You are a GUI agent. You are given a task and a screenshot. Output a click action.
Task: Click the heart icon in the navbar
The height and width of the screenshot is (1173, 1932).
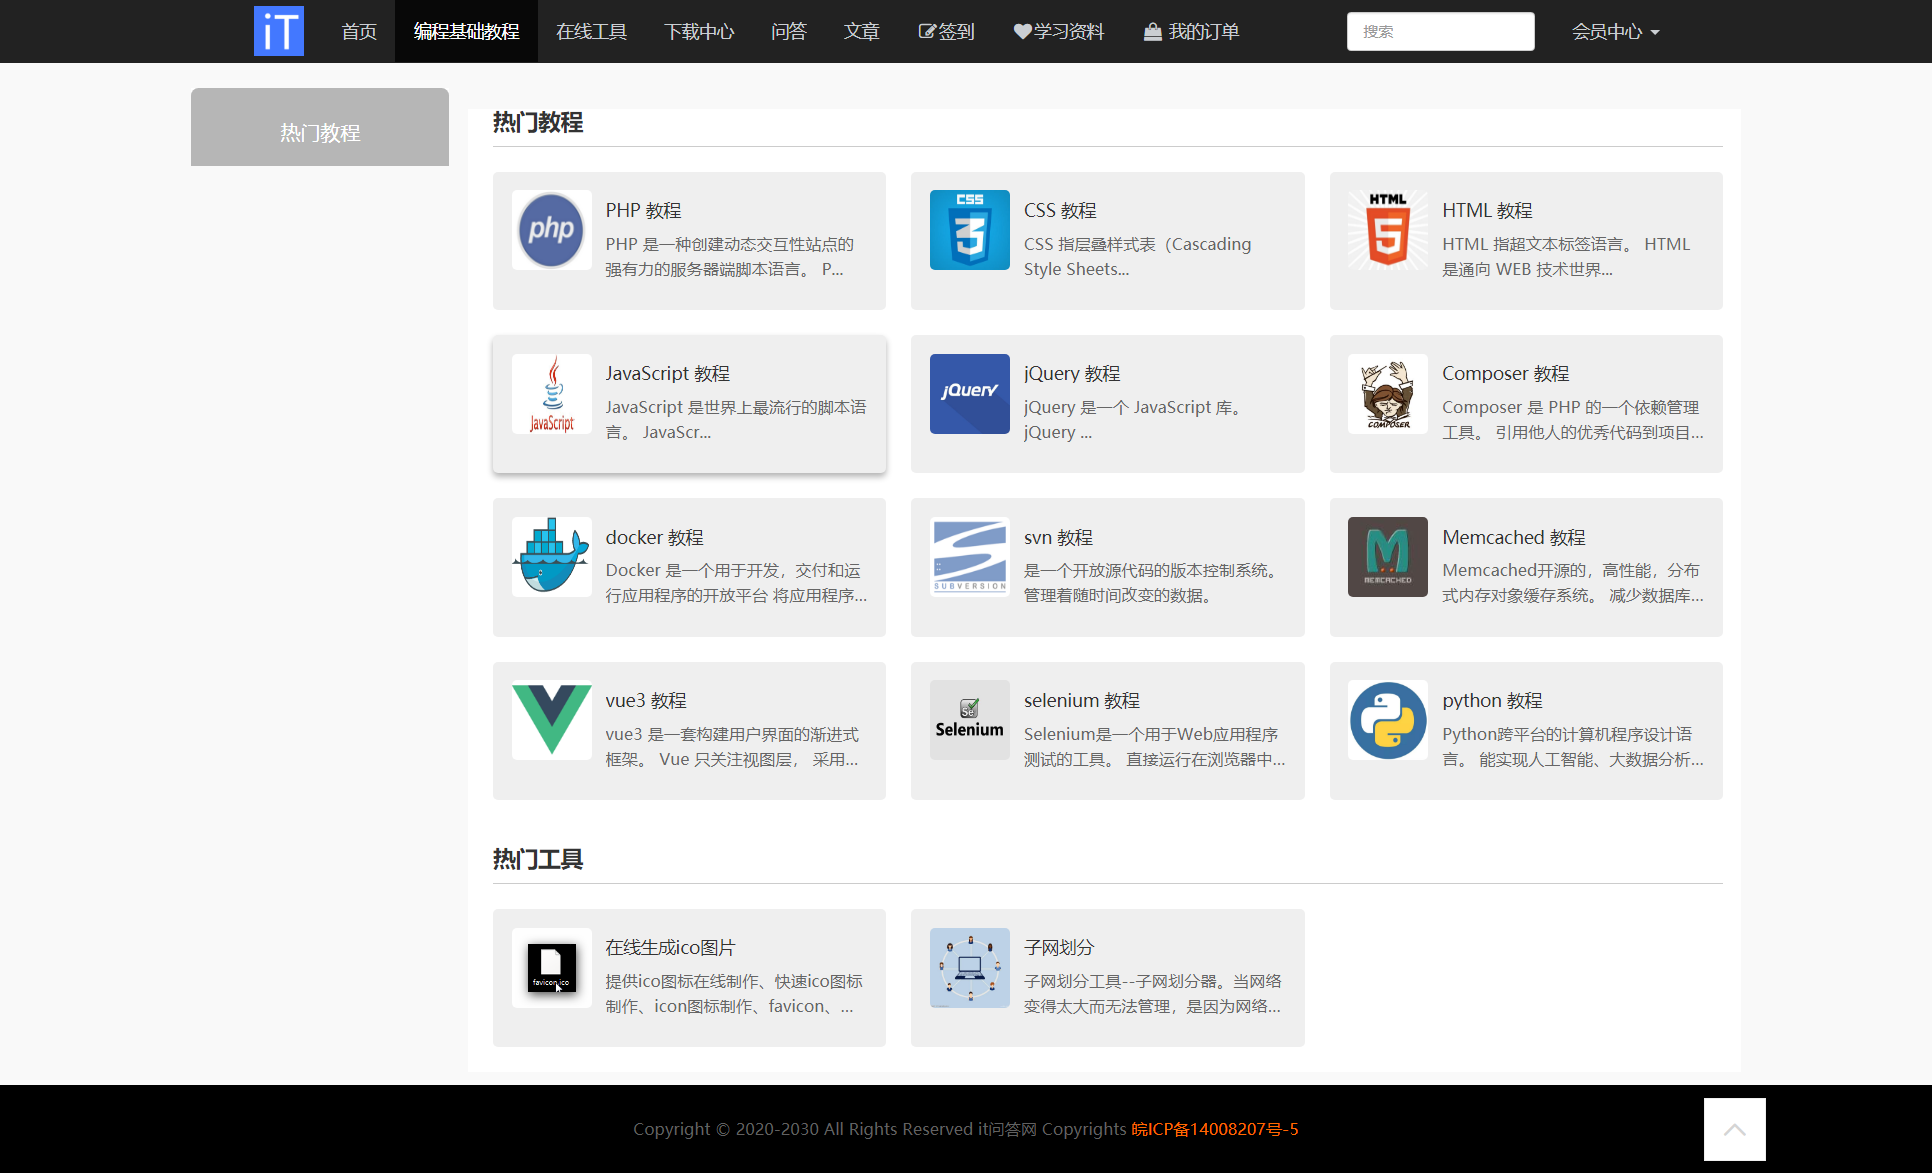point(1022,32)
